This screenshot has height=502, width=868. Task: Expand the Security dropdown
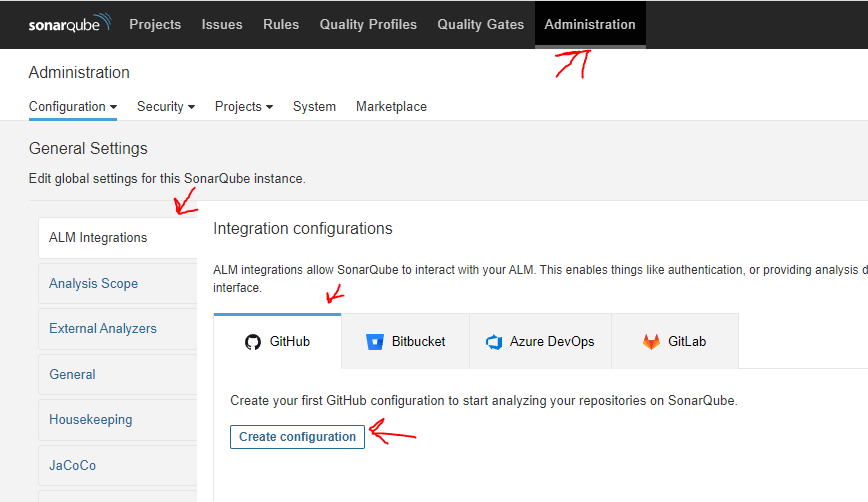pyautogui.click(x=166, y=106)
